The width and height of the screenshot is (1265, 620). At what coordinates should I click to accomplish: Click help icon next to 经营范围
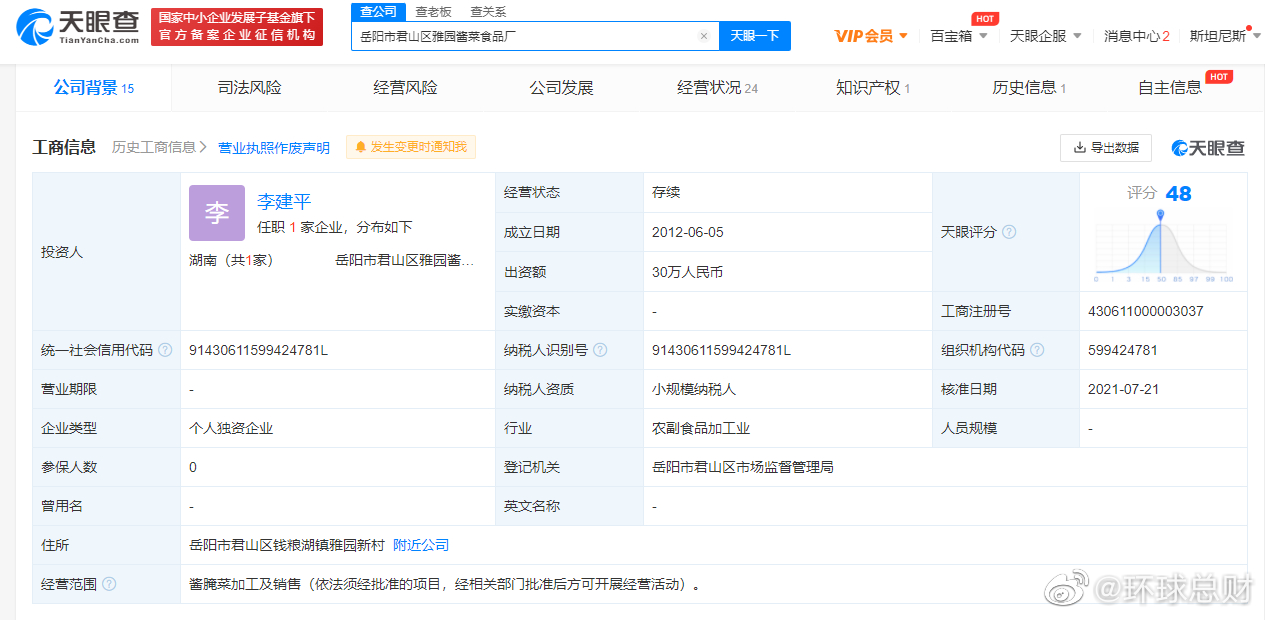pos(109,584)
